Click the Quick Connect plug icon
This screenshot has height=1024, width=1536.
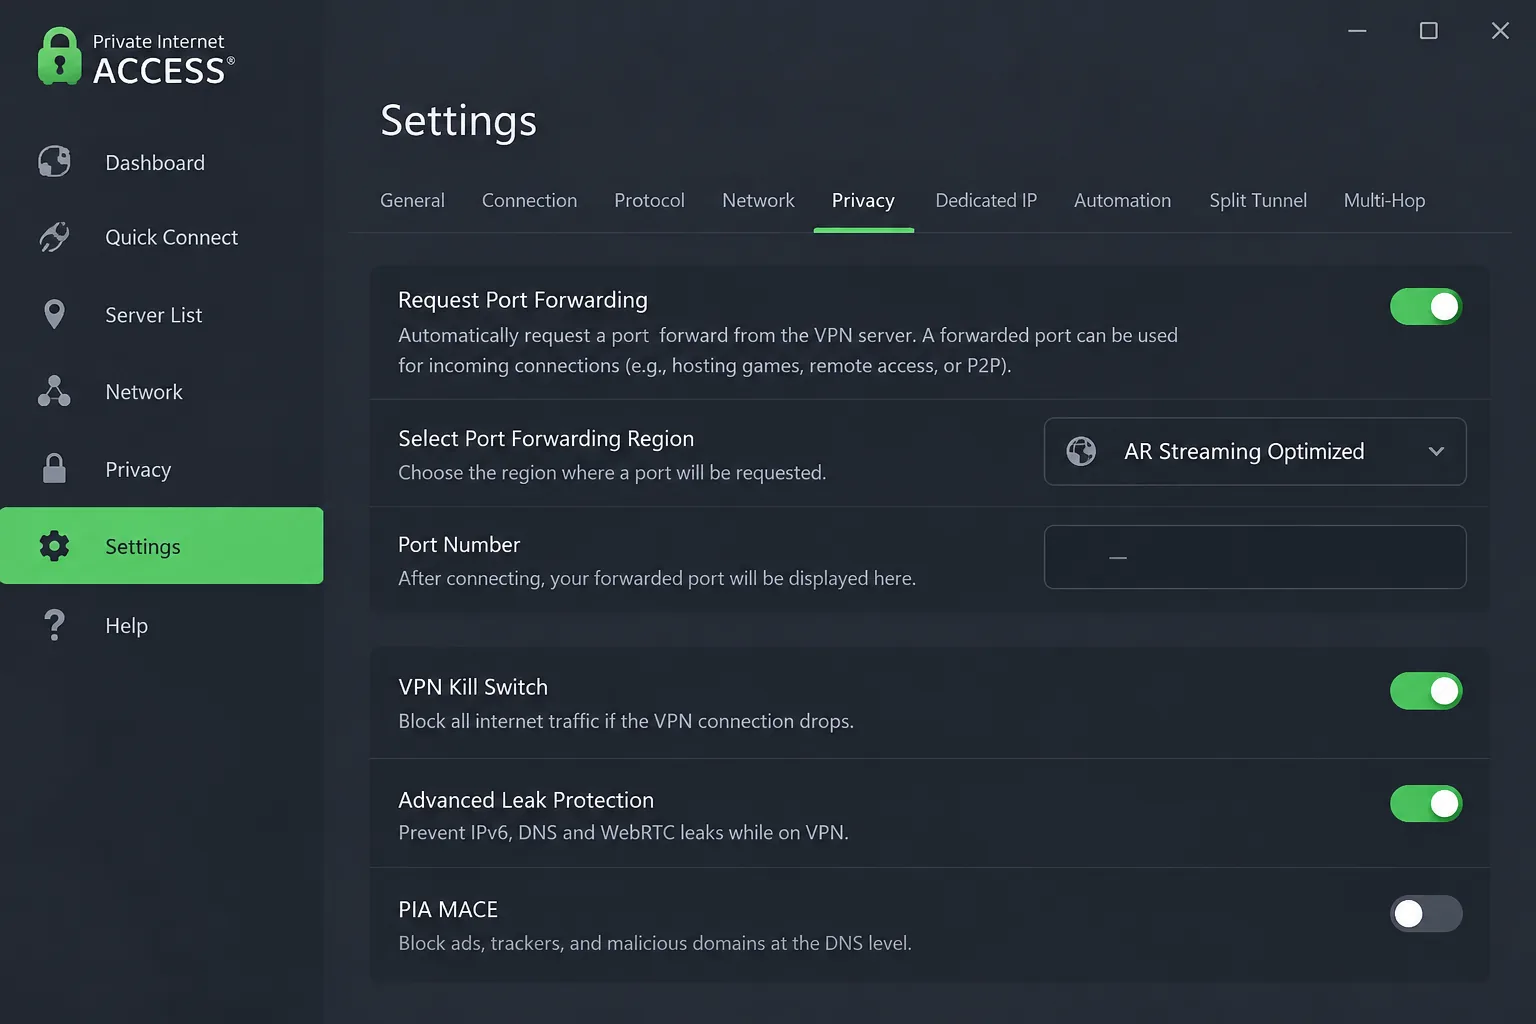54,237
